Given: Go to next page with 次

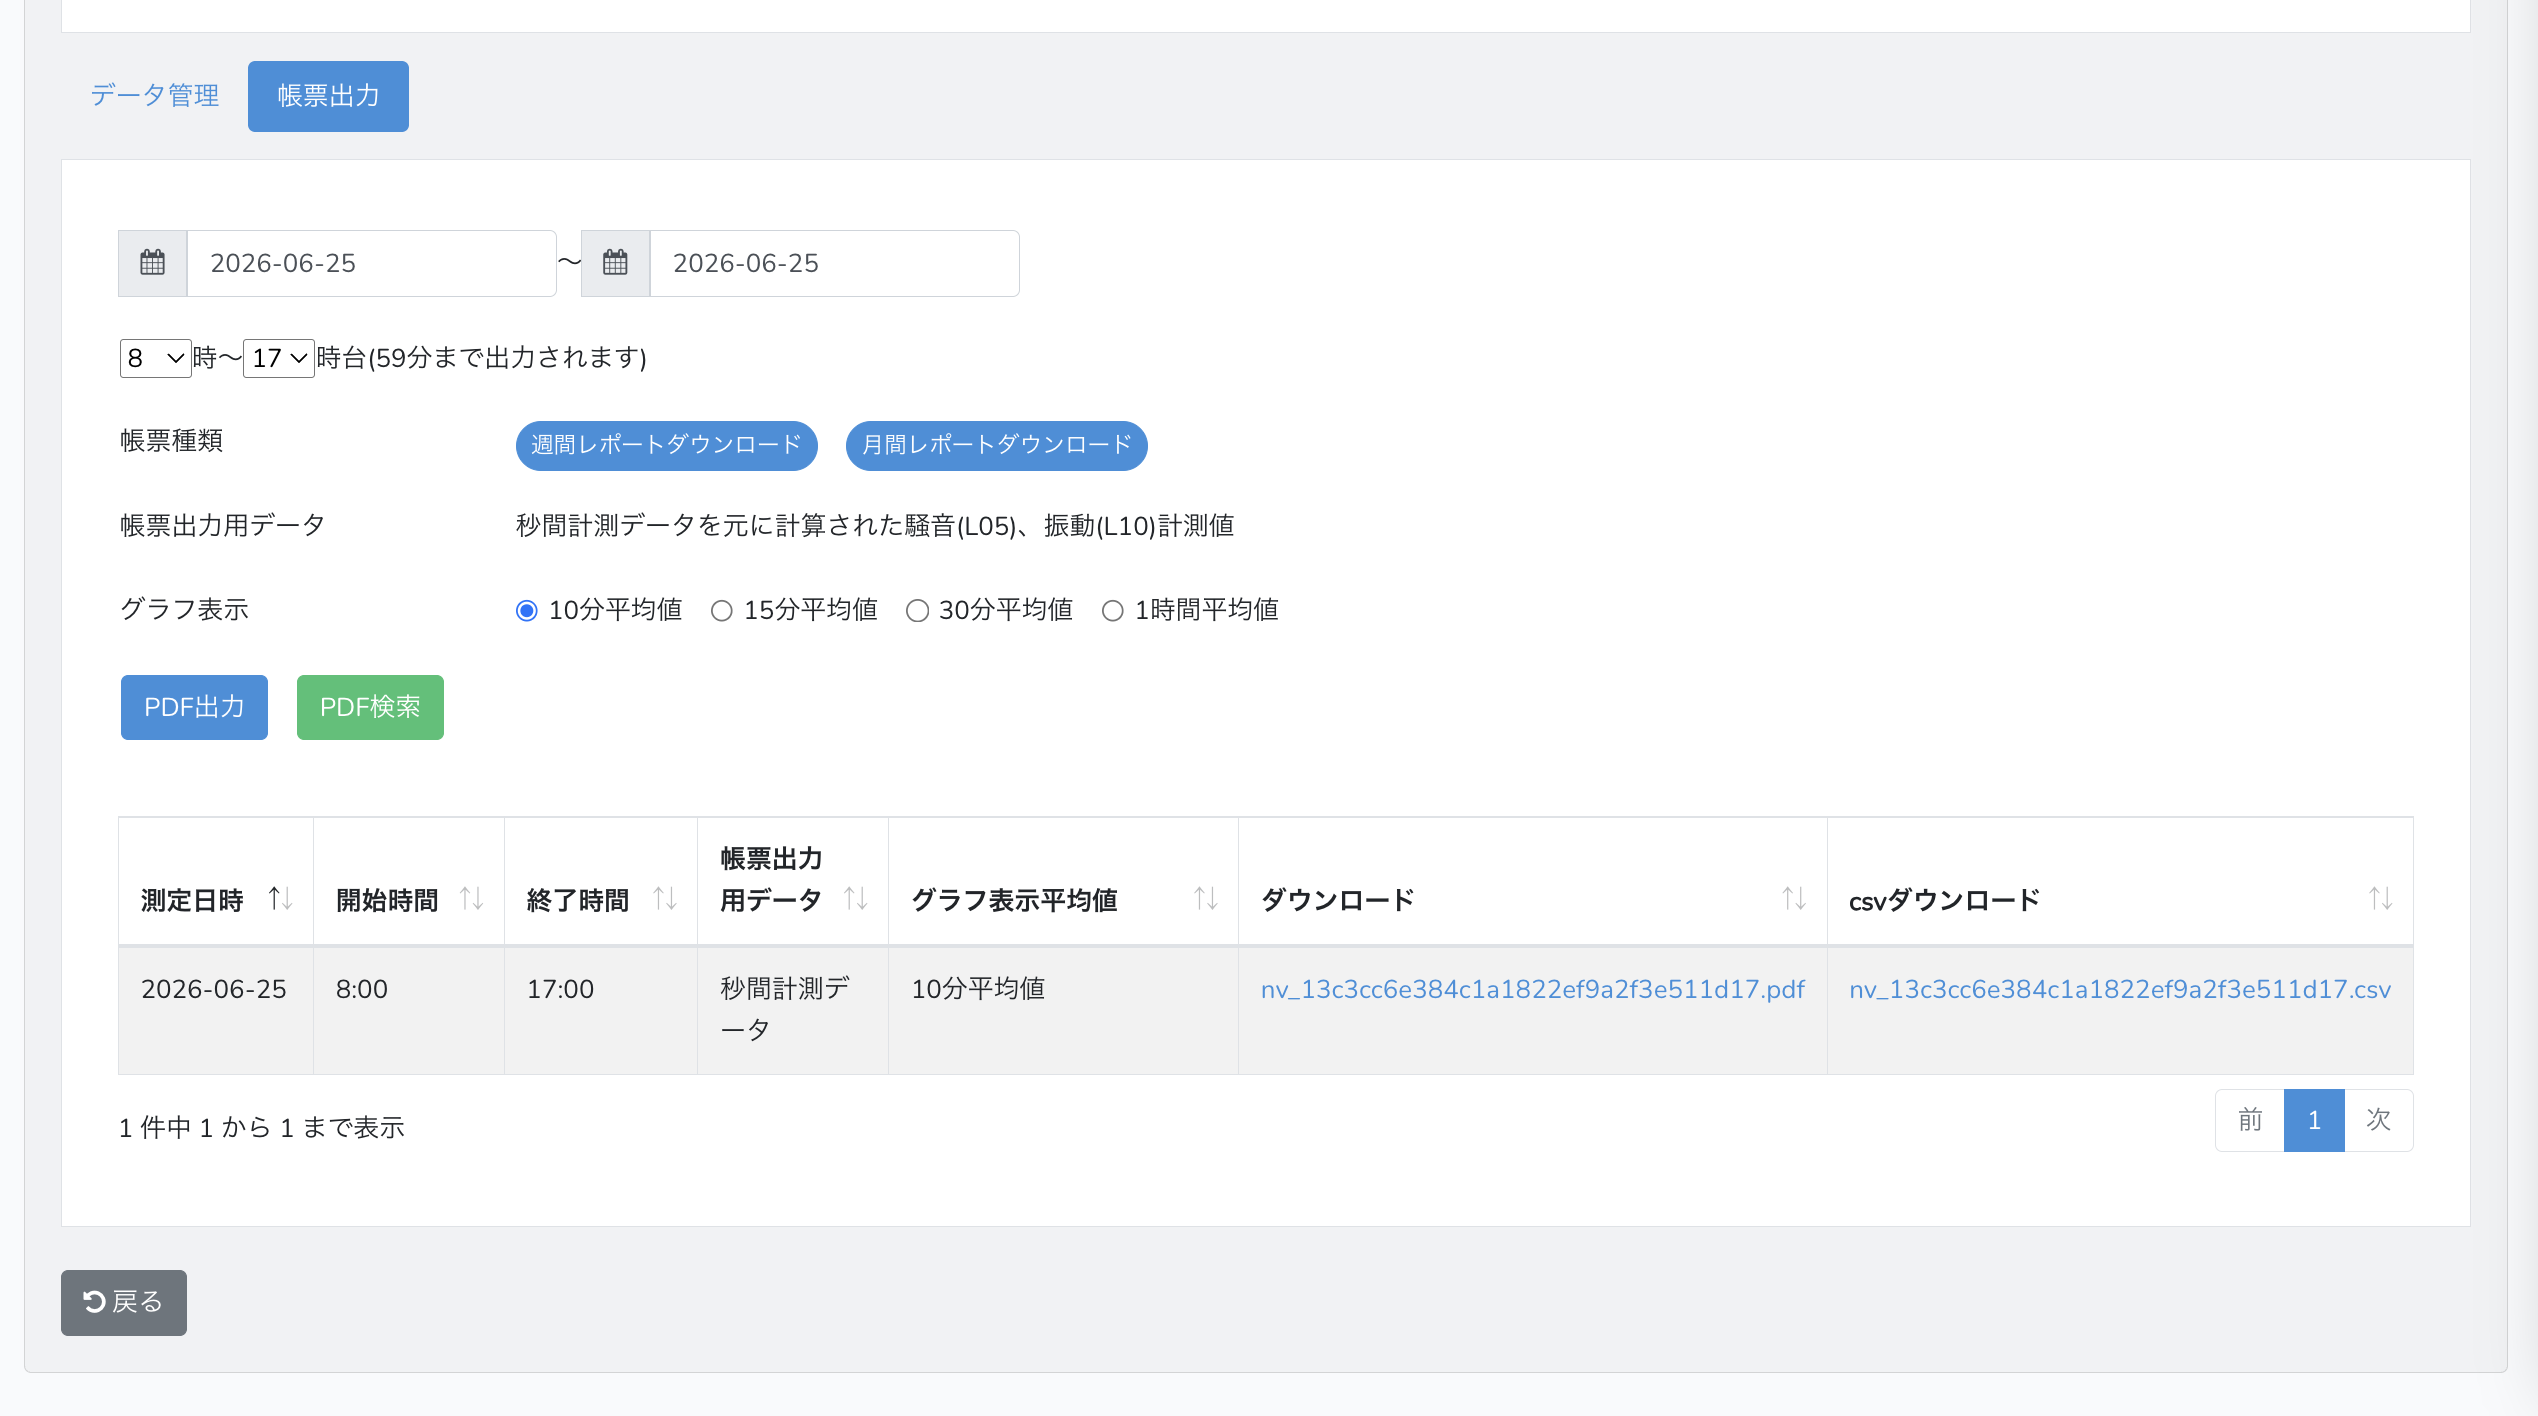Looking at the screenshot, I should (x=2379, y=1121).
